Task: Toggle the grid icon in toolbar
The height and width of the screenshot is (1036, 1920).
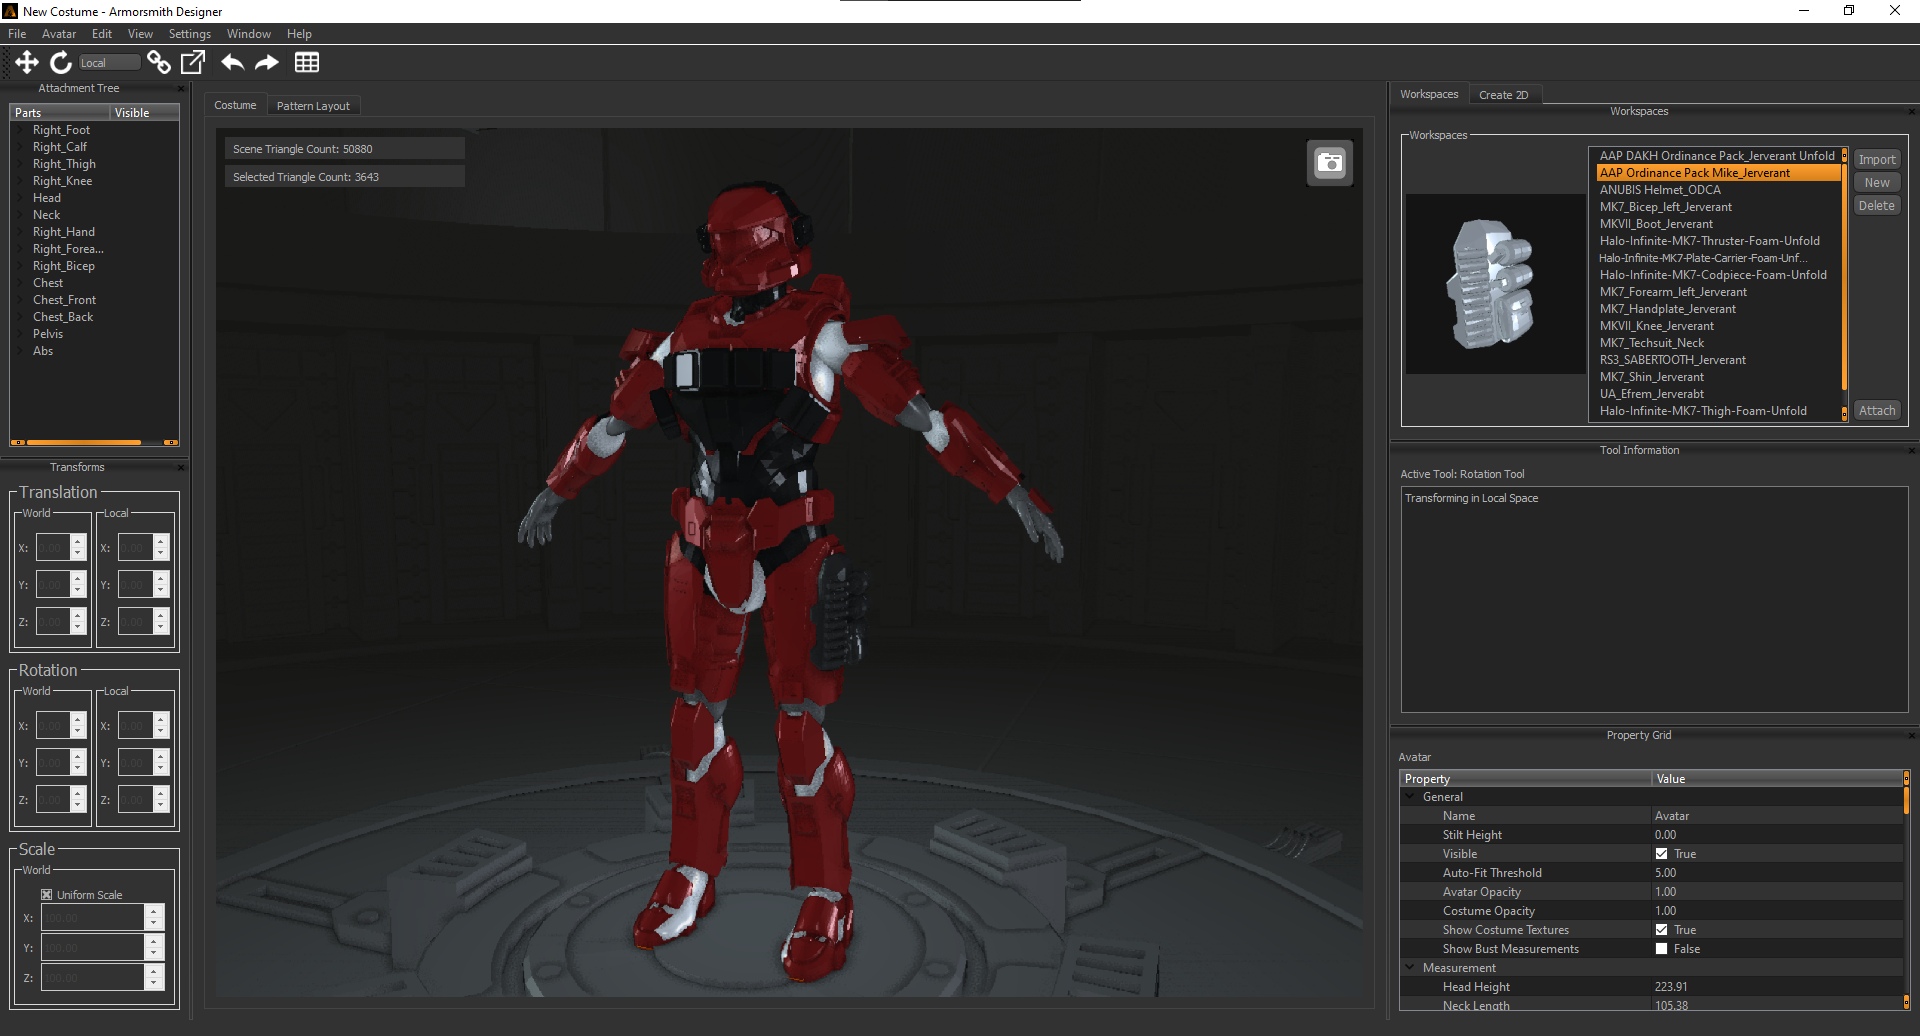Action: pyautogui.click(x=307, y=62)
